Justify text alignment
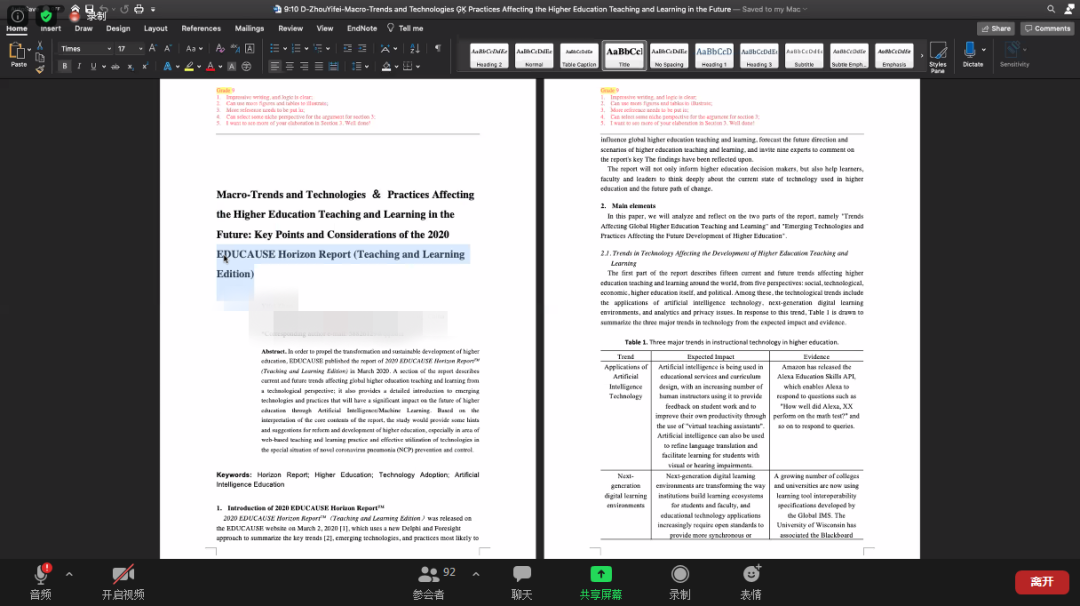 (318, 67)
